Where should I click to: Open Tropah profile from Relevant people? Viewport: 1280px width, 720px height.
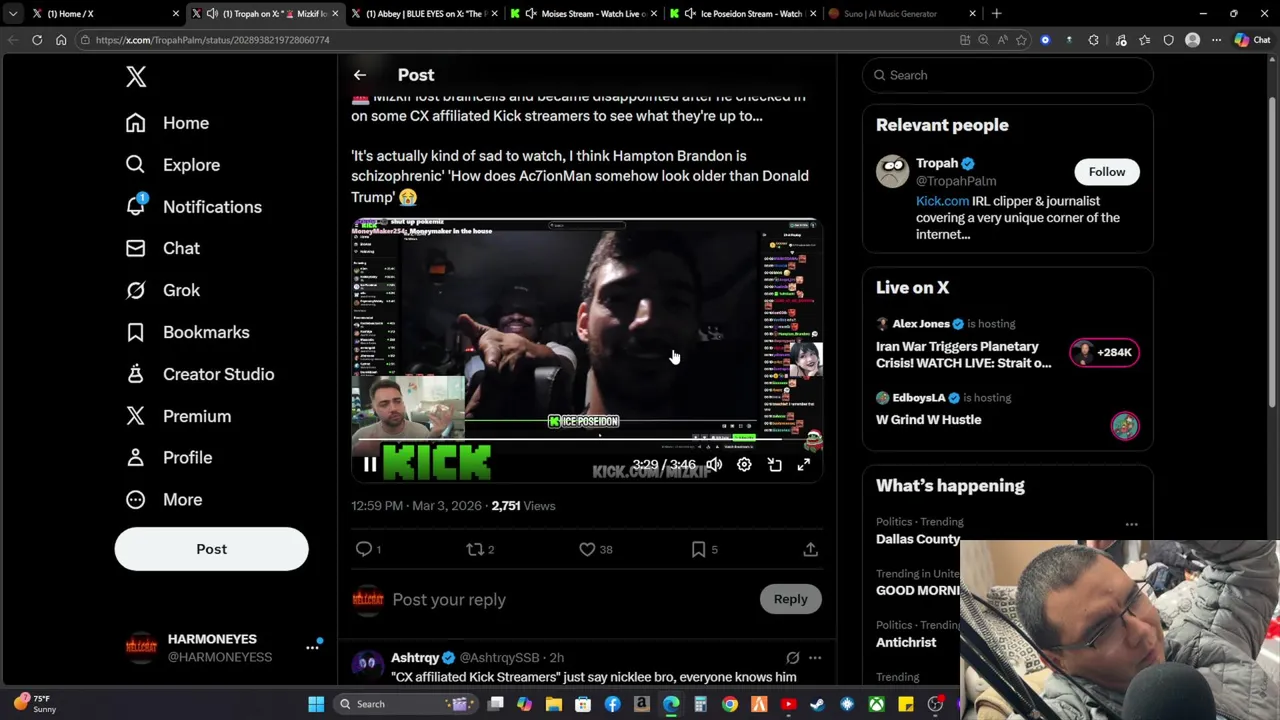(937, 163)
